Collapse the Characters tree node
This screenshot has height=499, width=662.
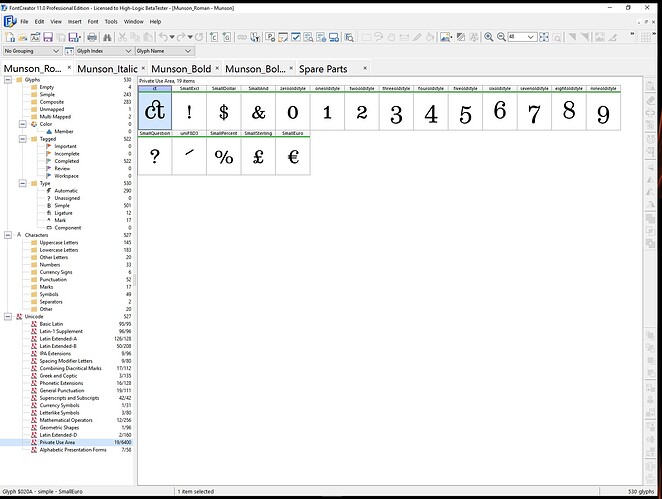coord(8,235)
